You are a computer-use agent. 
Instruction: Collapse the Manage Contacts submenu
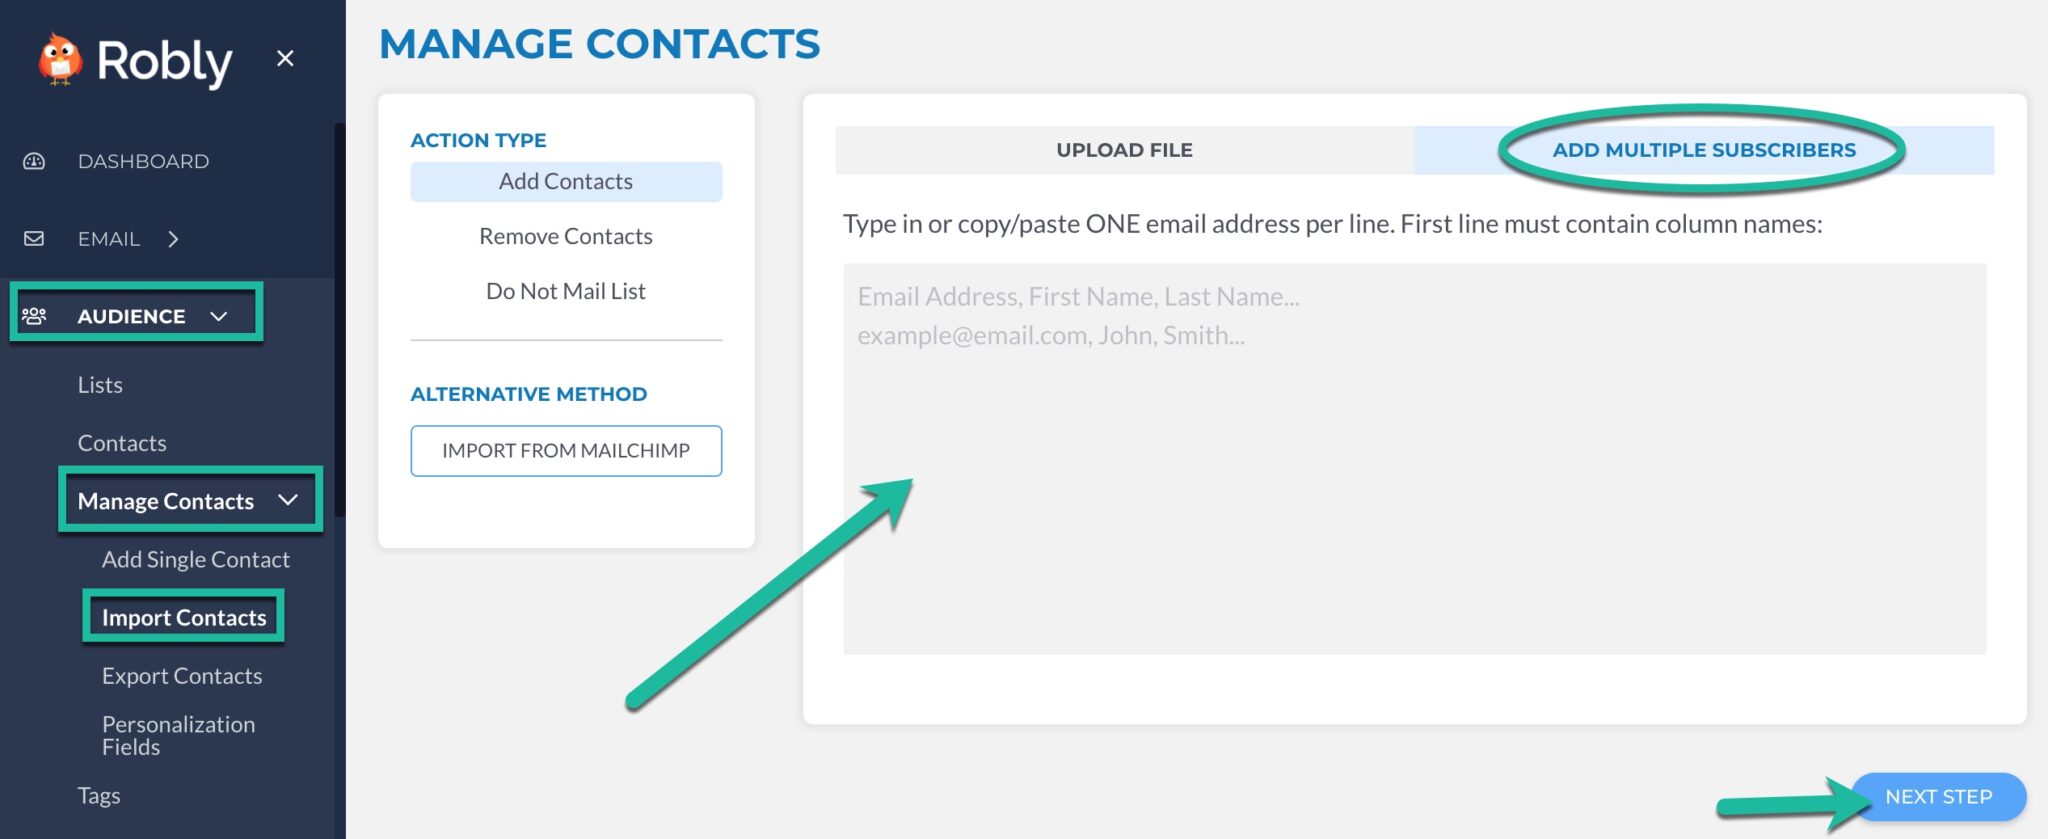click(288, 501)
